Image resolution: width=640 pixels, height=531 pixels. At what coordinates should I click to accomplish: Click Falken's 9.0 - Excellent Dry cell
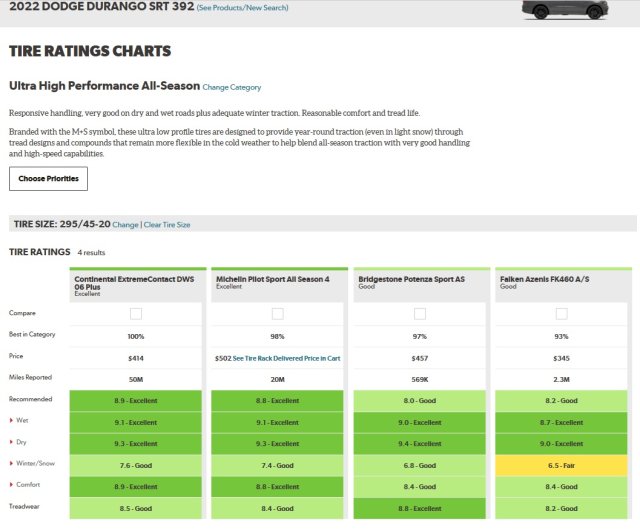click(x=561, y=444)
